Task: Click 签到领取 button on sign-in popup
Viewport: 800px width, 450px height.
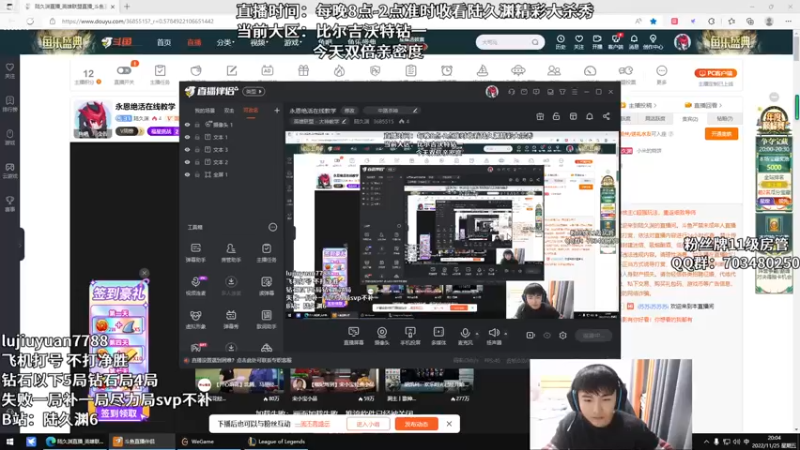Action: (118, 413)
